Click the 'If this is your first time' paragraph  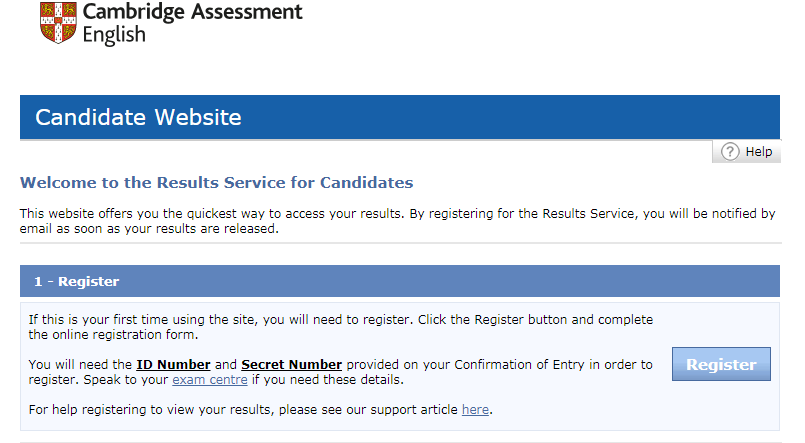(340, 327)
